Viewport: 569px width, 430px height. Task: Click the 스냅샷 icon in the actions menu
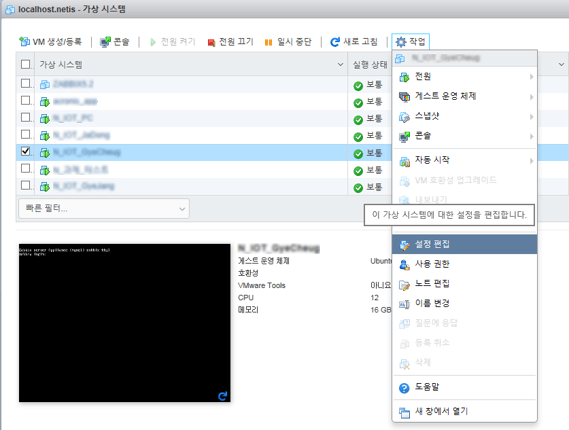coord(404,117)
